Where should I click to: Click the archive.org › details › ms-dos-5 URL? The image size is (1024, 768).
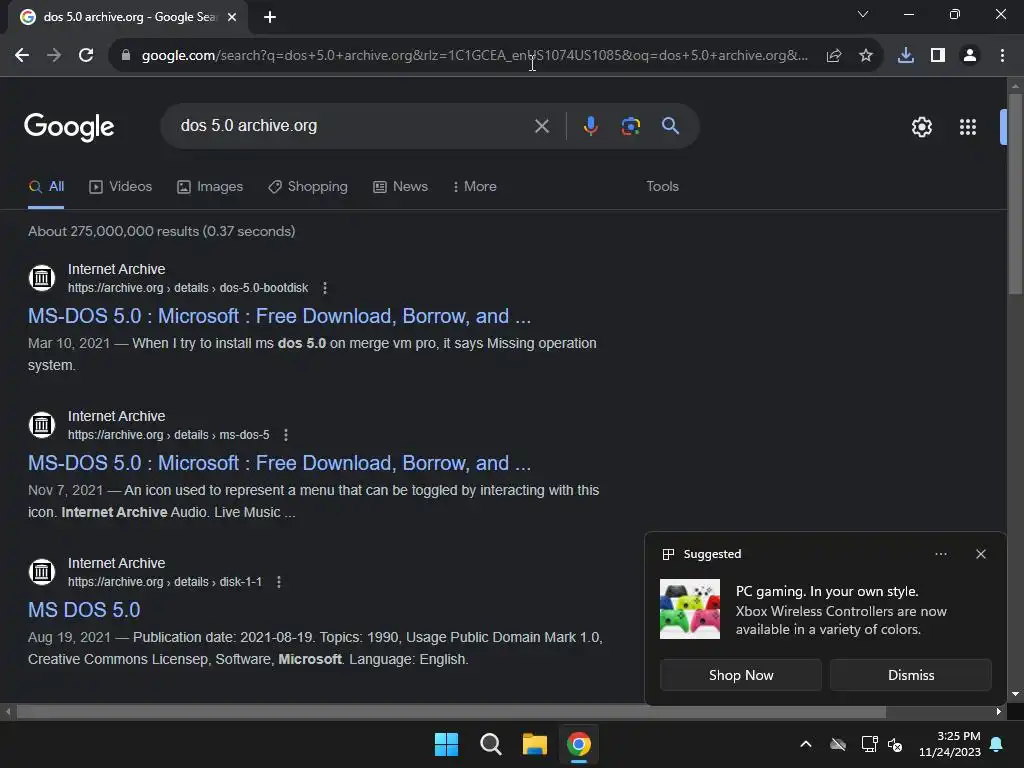point(168,435)
